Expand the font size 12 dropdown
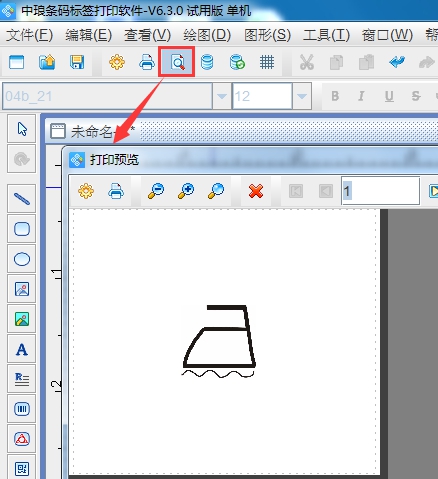Viewport: 438px width, 479px height. [x=302, y=96]
